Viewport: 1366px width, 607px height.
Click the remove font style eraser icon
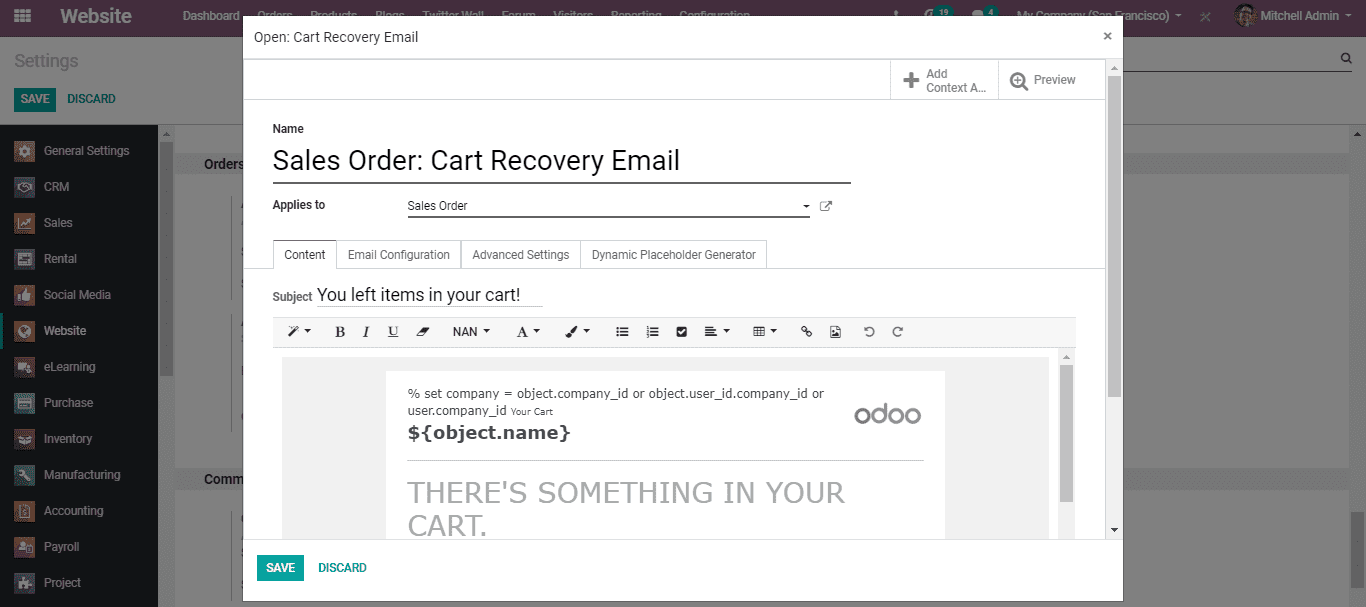(x=422, y=332)
